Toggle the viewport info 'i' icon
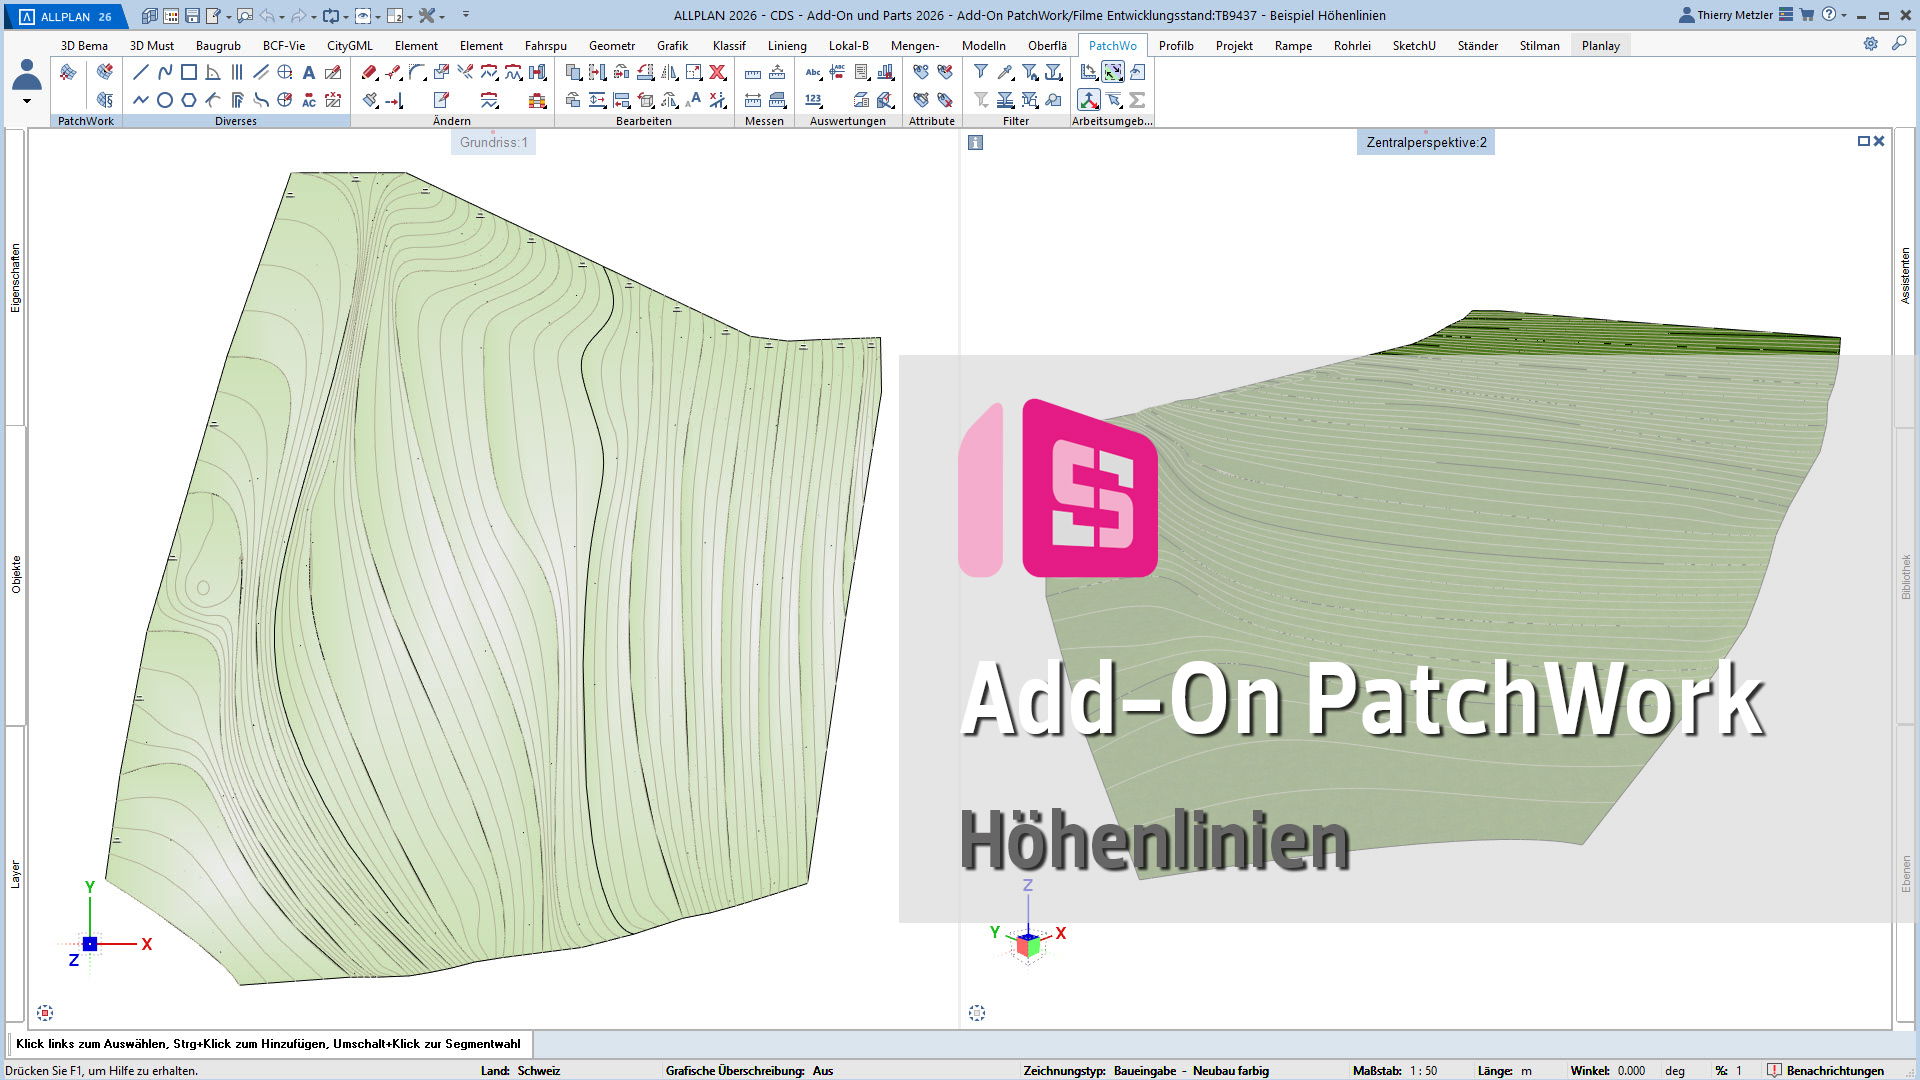The width and height of the screenshot is (1920, 1080). click(976, 142)
